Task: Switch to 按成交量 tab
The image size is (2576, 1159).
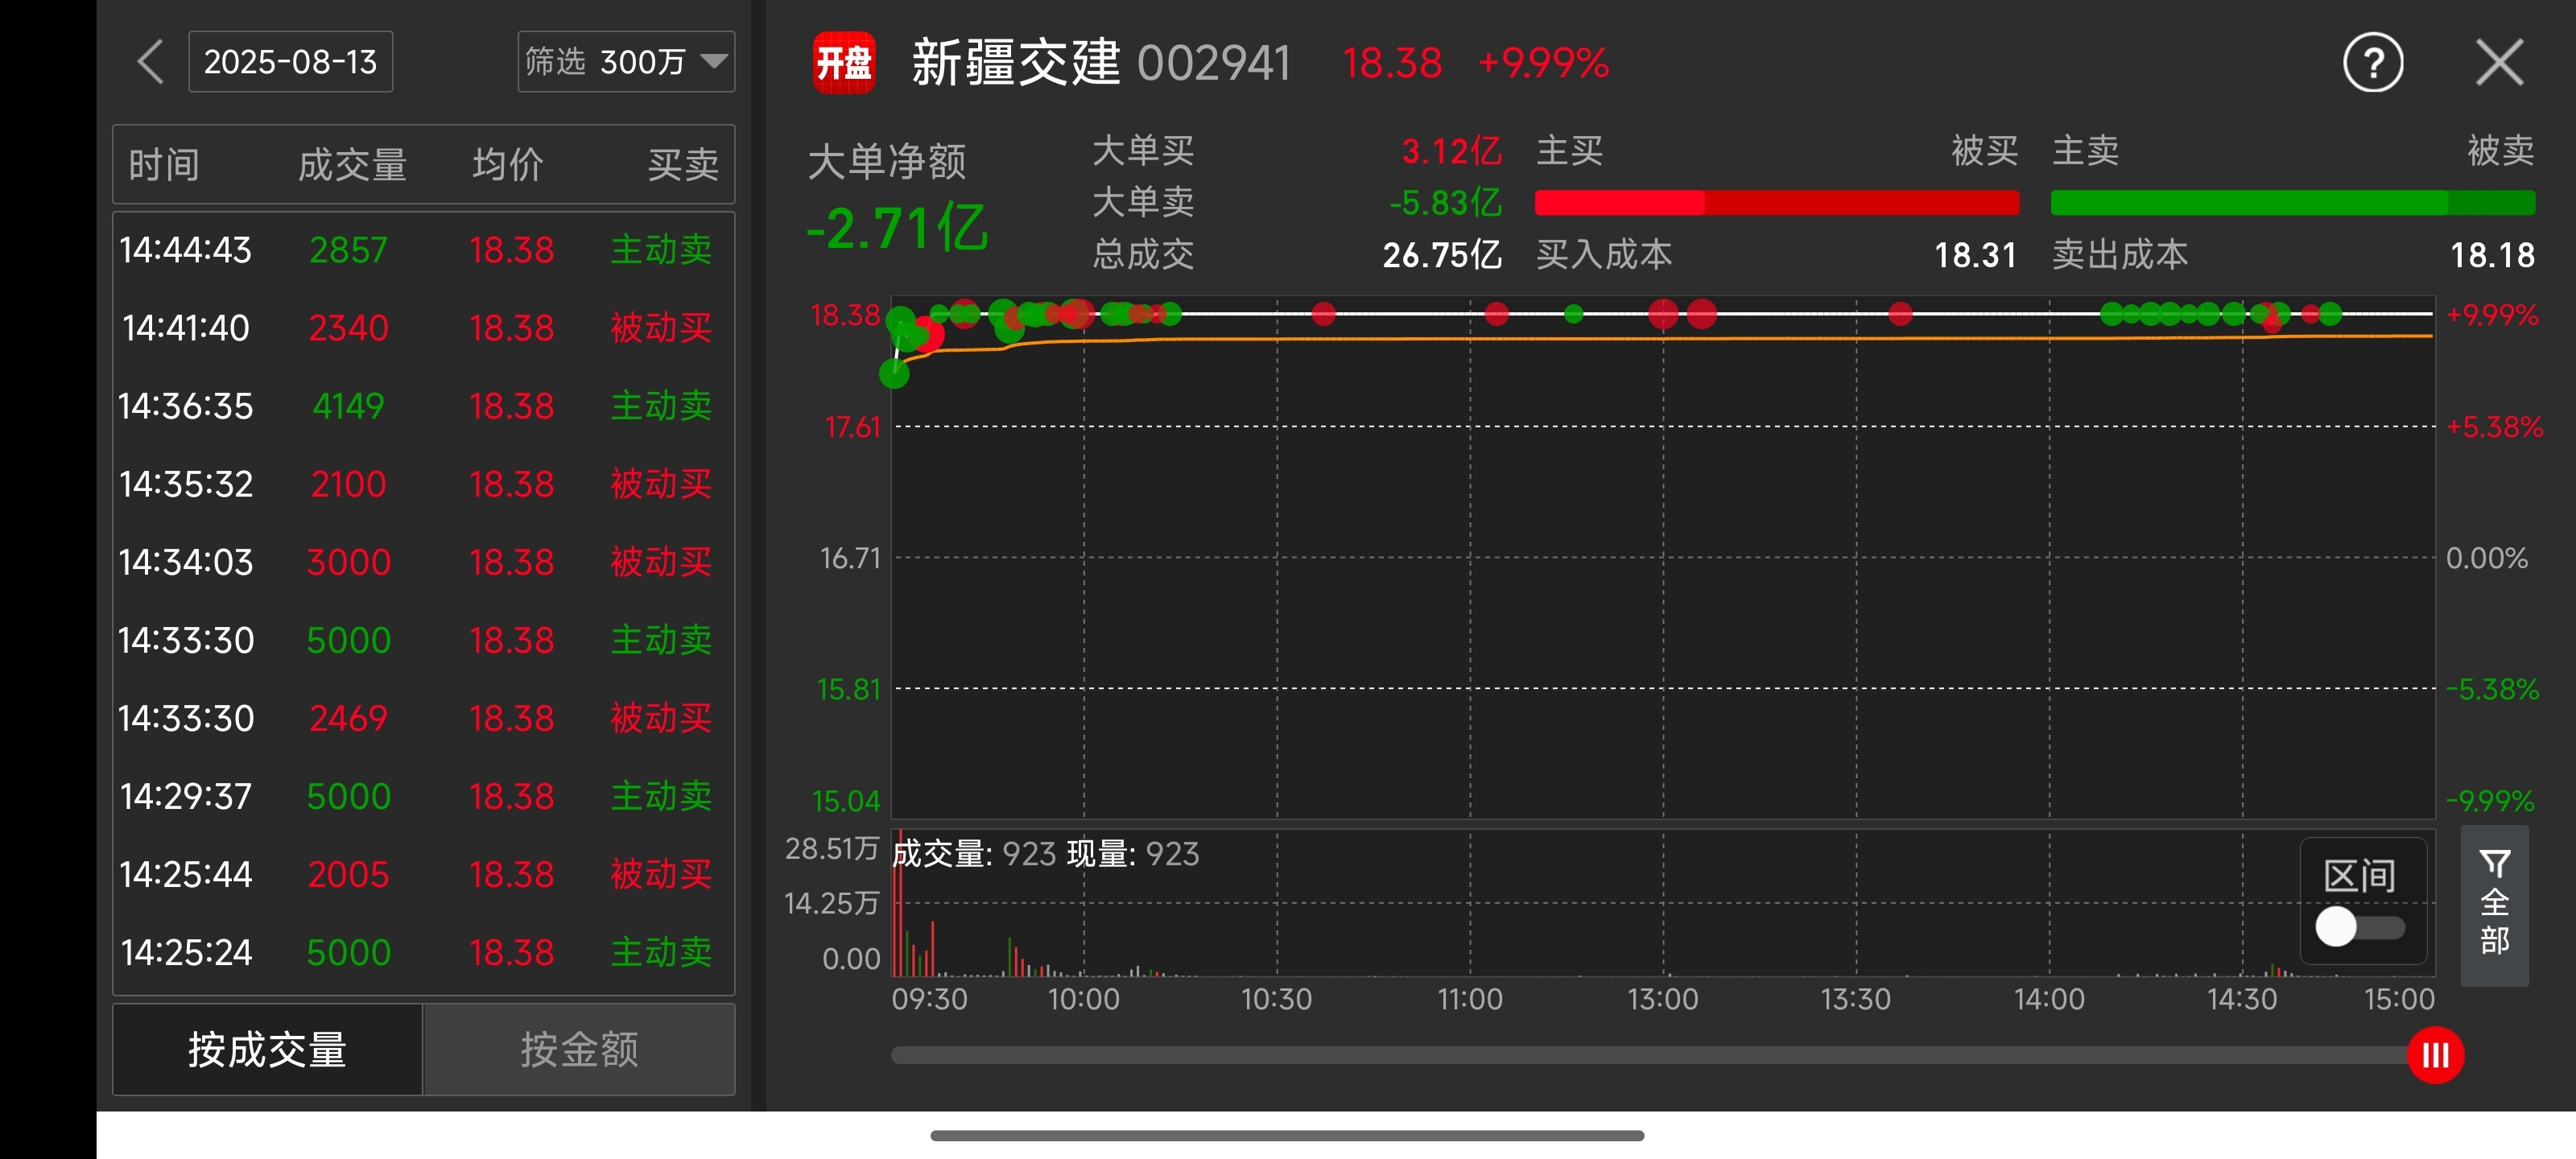Action: [x=267, y=1049]
